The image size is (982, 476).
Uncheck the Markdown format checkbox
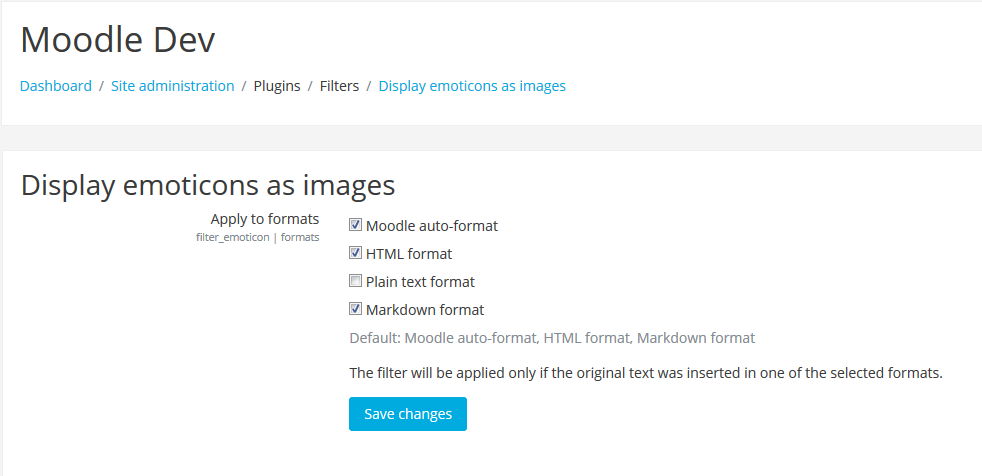(356, 309)
